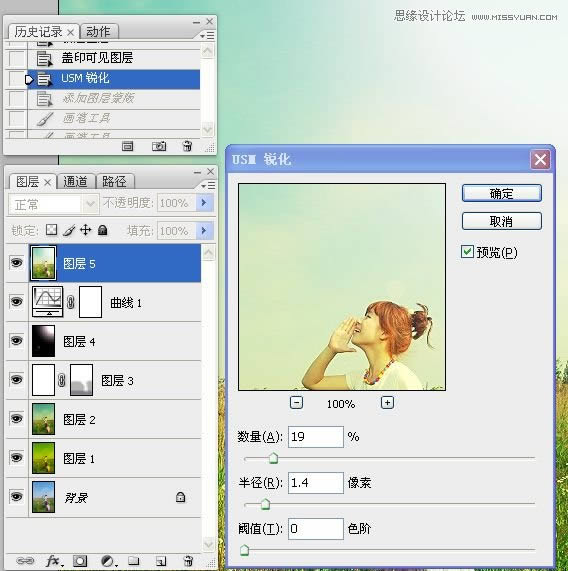Switch to the 通道 channels tab
The width and height of the screenshot is (568, 571).
tap(75, 181)
